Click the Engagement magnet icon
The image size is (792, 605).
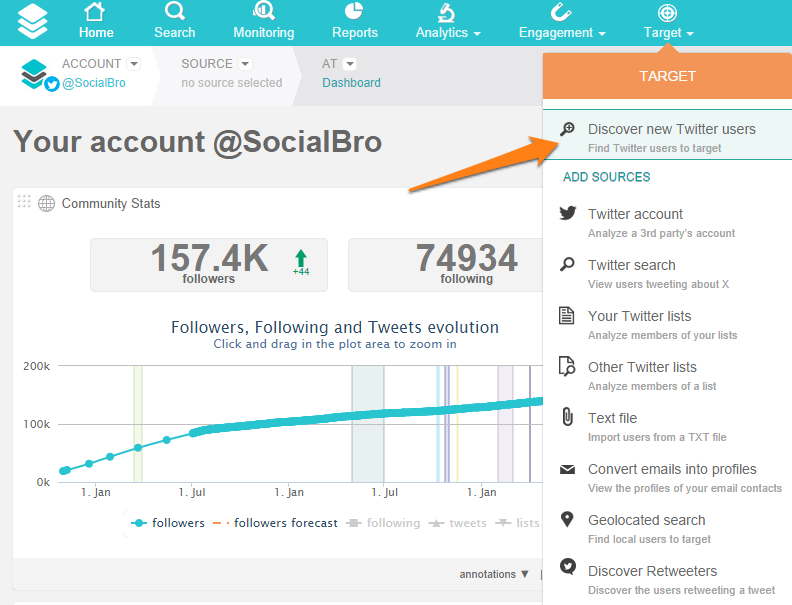coord(561,12)
